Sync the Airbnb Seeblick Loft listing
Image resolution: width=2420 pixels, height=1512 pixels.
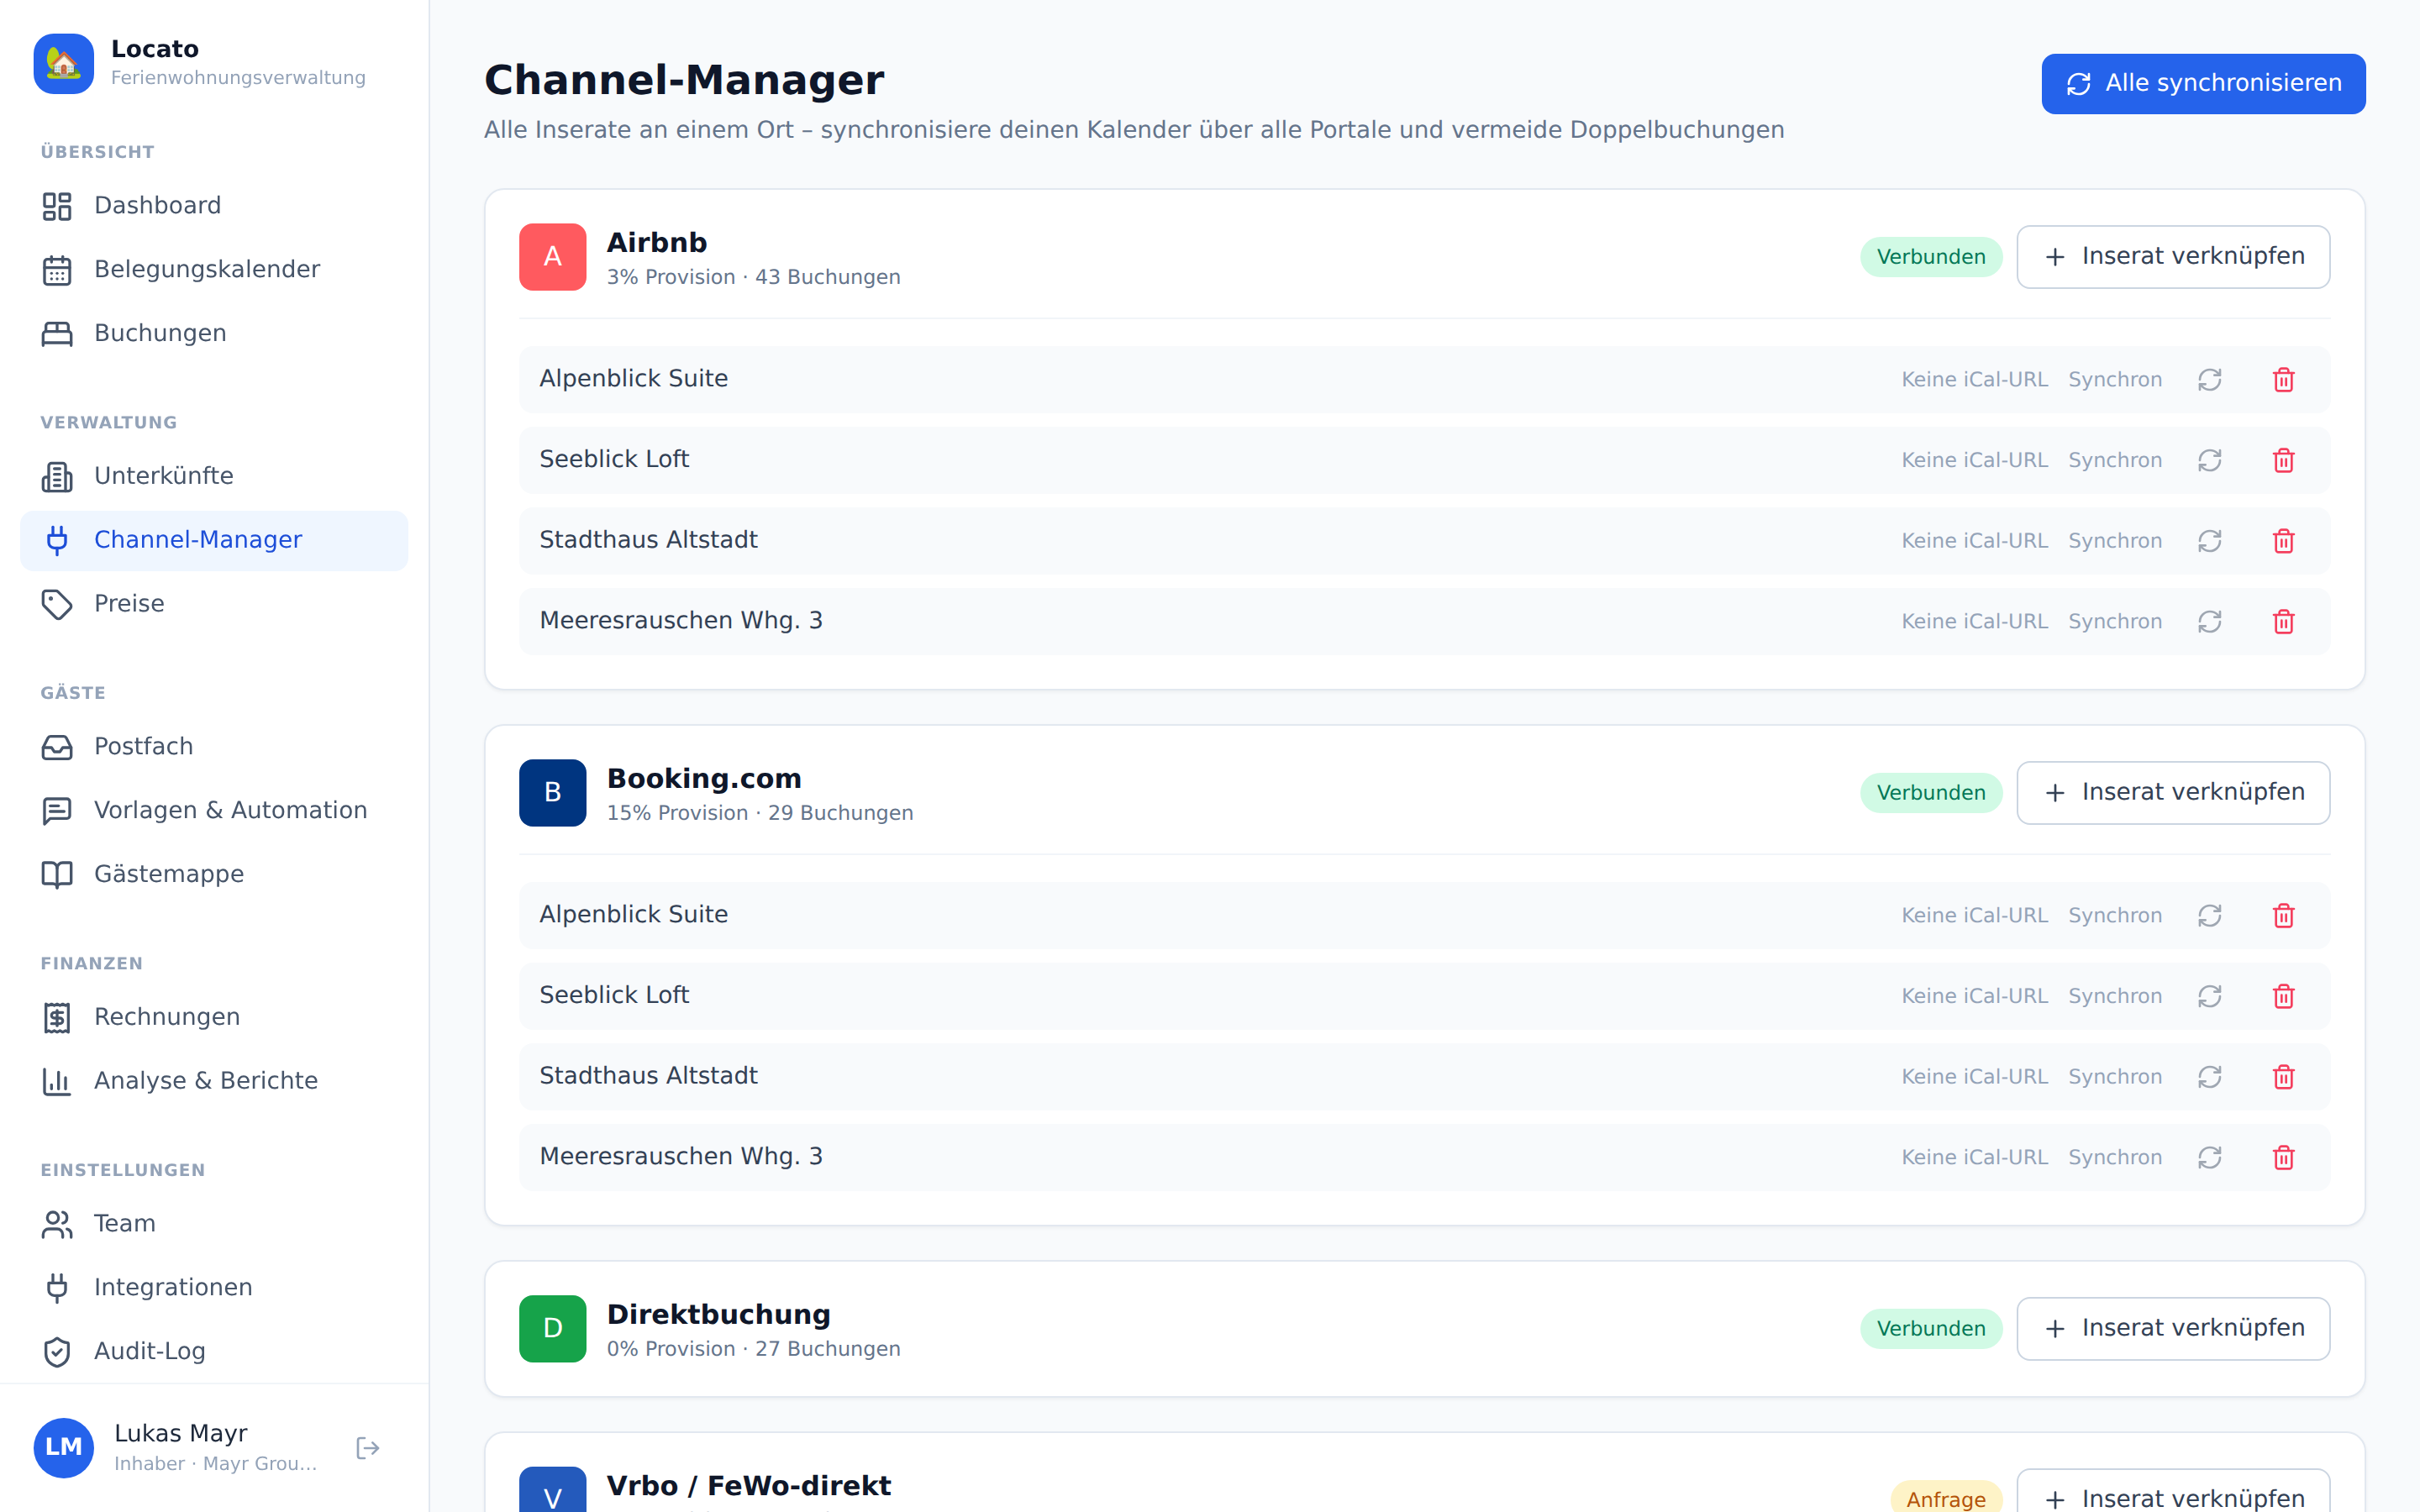click(2210, 461)
